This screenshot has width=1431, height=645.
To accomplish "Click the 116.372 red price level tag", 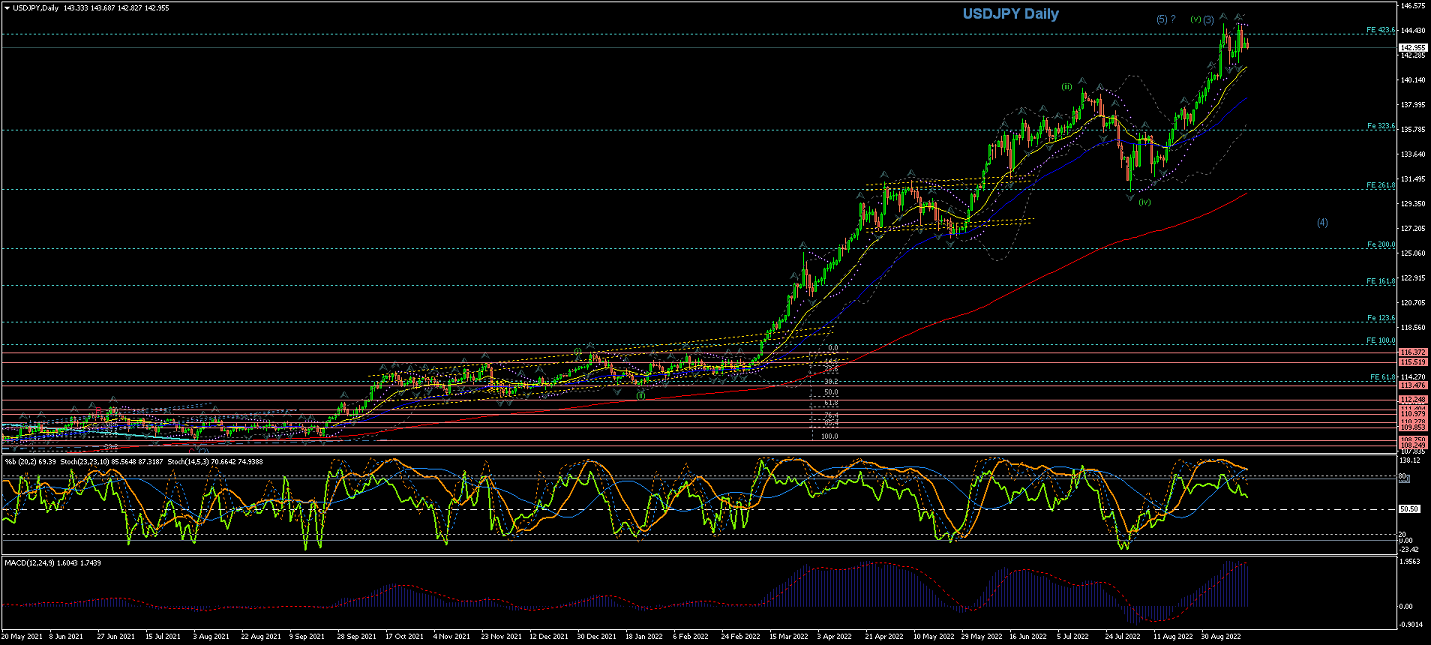I will click(x=1413, y=352).
